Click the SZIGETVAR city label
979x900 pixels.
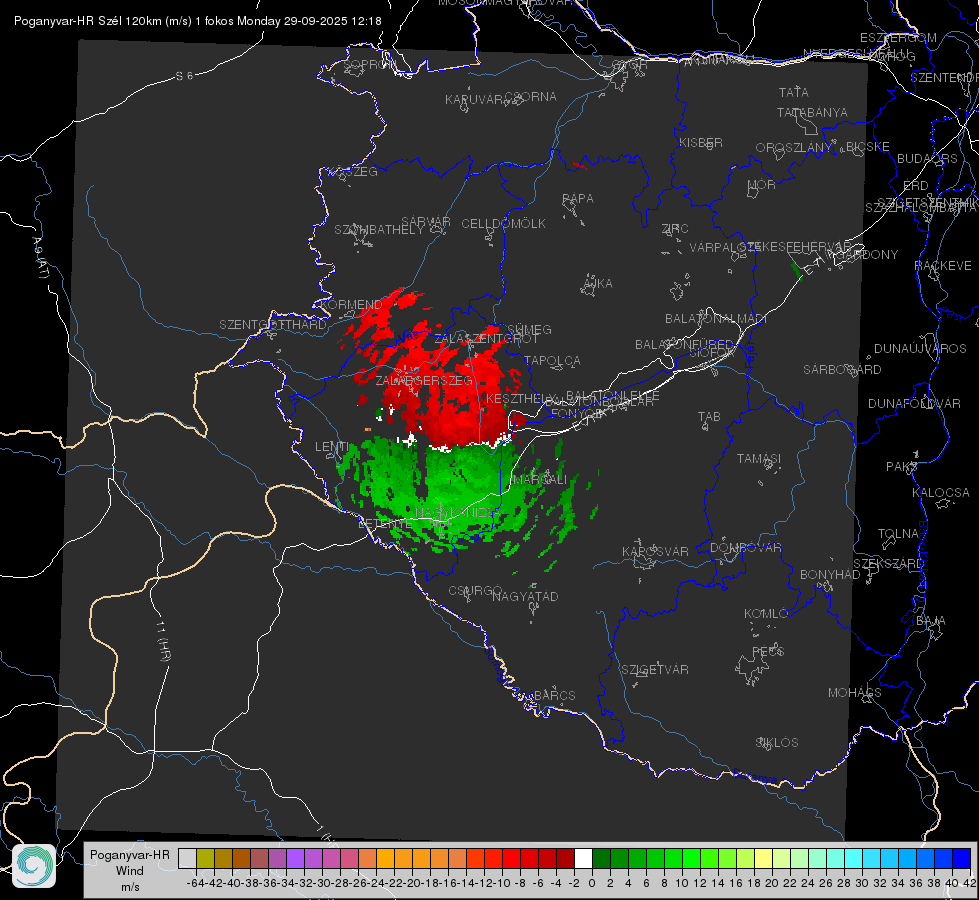point(654,670)
